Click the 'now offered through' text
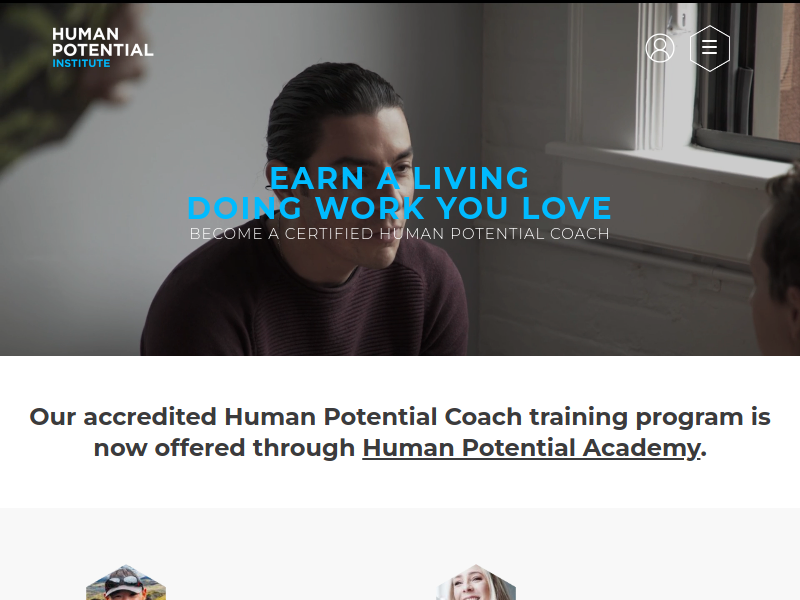The image size is (800, 600). (x=224, y=448)
